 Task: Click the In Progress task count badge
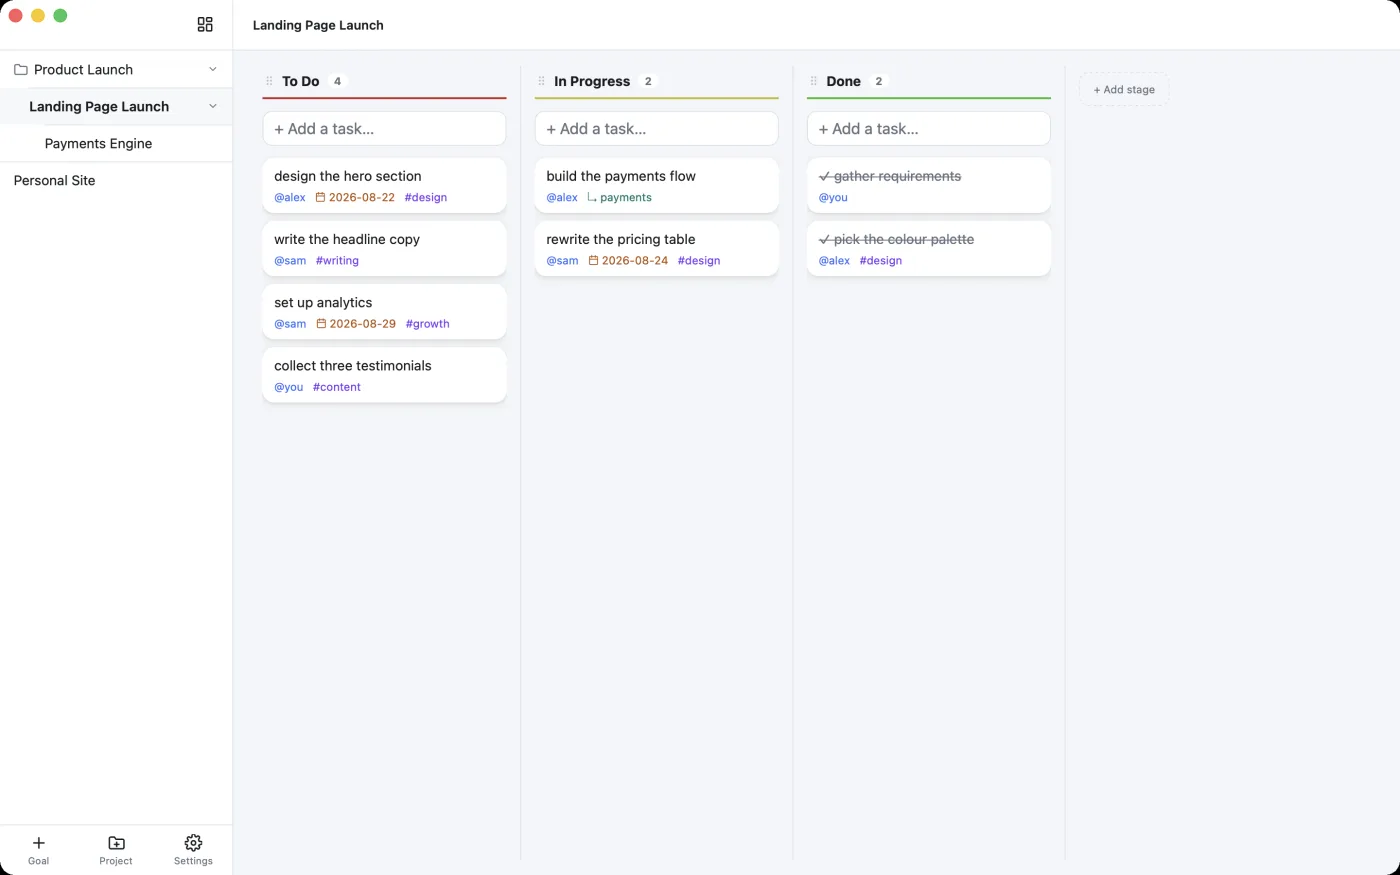(x=648, y=81)
